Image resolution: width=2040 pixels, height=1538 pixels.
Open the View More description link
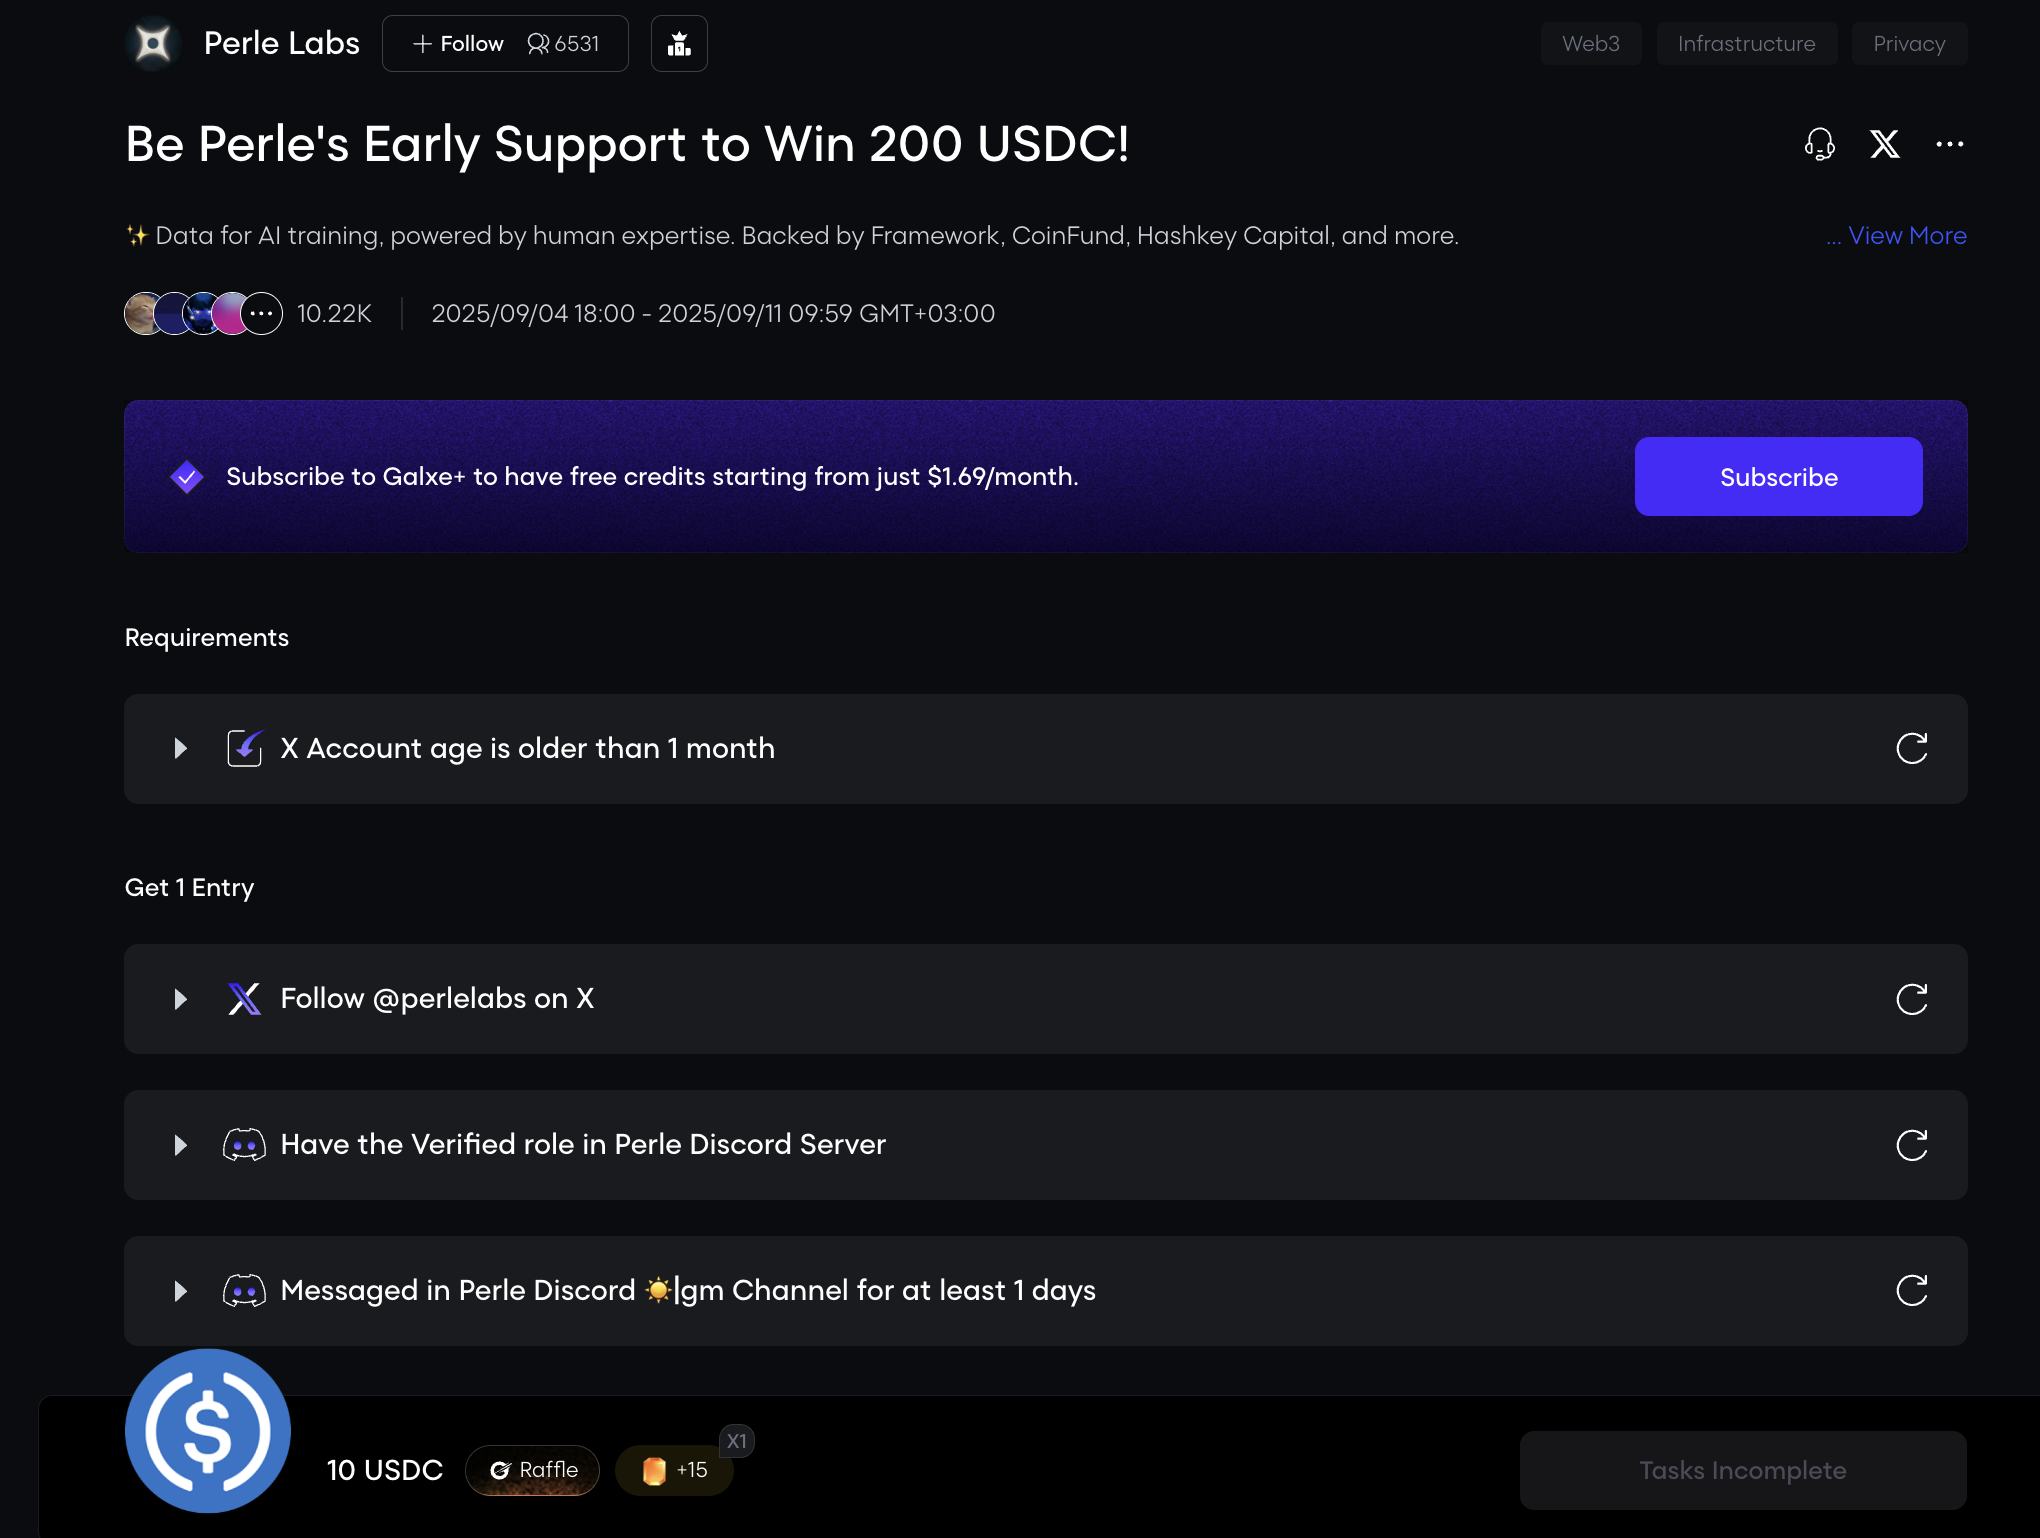tap(1906, 236)
